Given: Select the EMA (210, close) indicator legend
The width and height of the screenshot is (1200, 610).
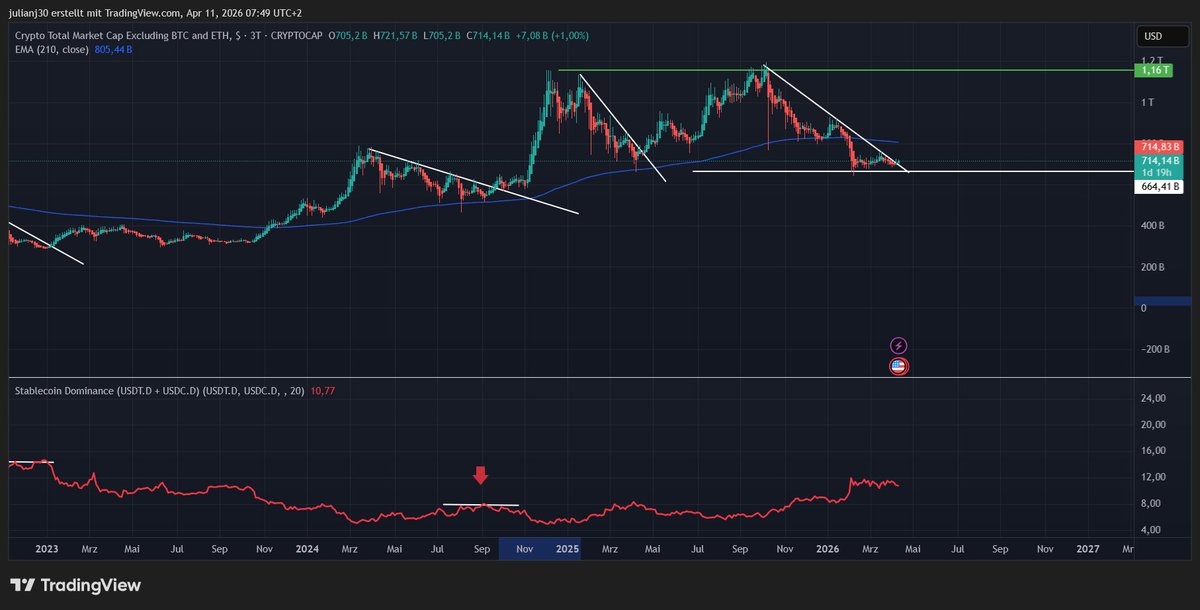Looking at the screenshot, I should [x=50, y=49].
